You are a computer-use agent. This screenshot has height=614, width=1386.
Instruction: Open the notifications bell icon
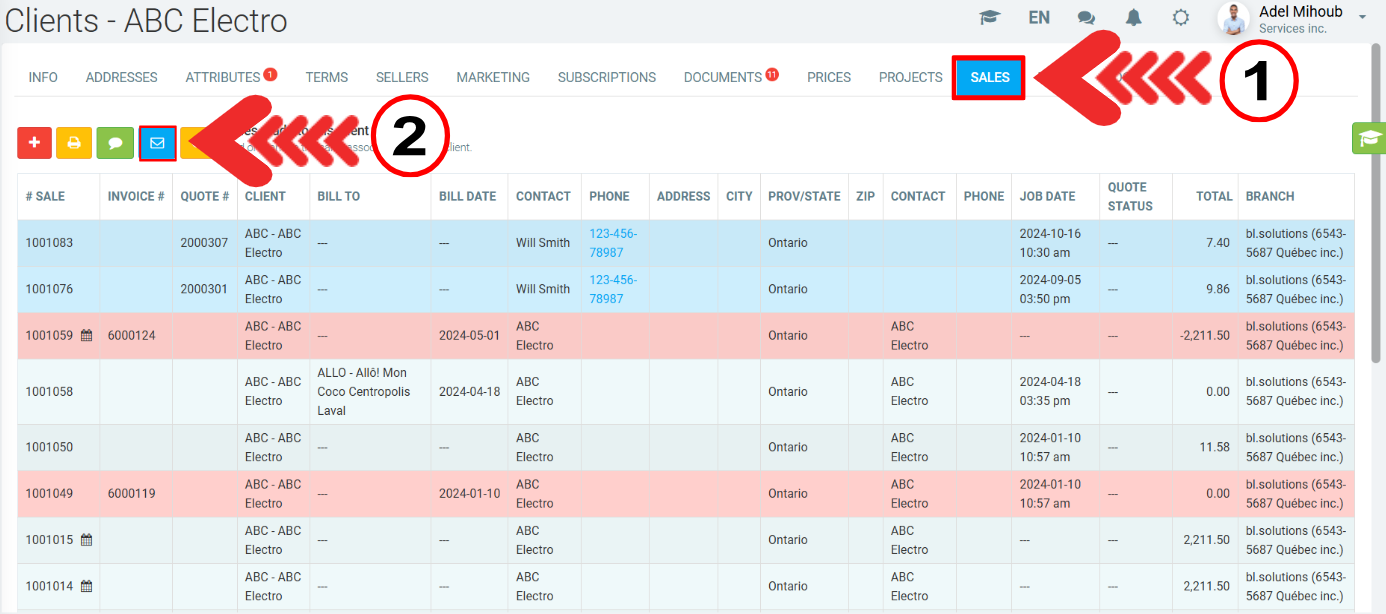(x=1134, y=18)
